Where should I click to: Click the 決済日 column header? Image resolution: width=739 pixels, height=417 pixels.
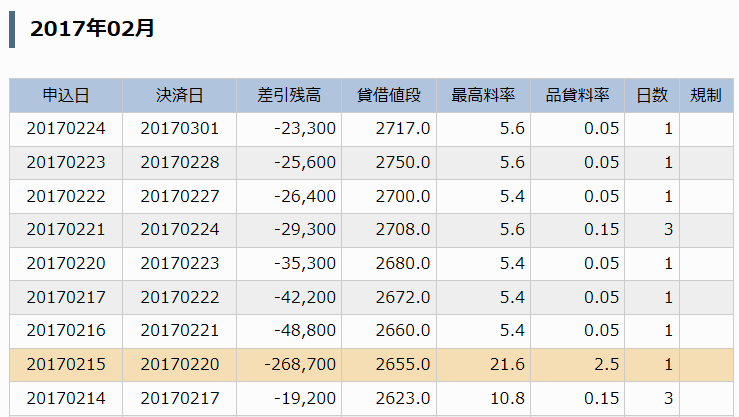(180, 96)
